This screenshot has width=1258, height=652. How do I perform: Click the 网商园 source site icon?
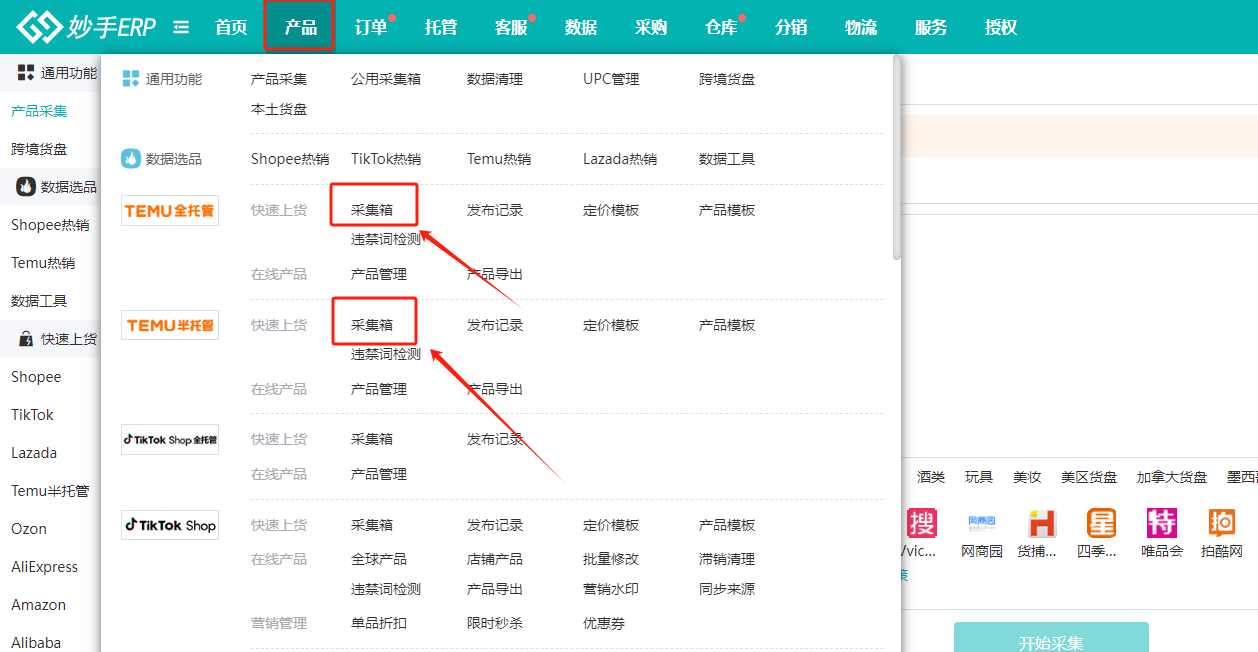(982, 523)
